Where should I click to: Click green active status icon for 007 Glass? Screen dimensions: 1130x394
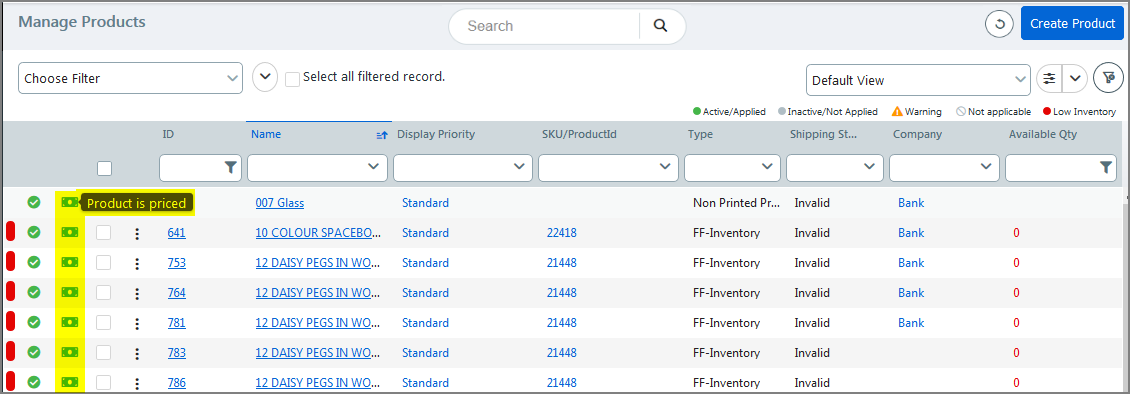pyautogui.click(x=34, y=202)
